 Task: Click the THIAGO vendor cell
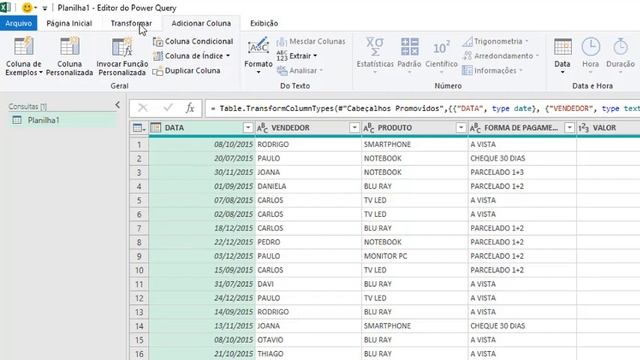click(x=309, y=354)
